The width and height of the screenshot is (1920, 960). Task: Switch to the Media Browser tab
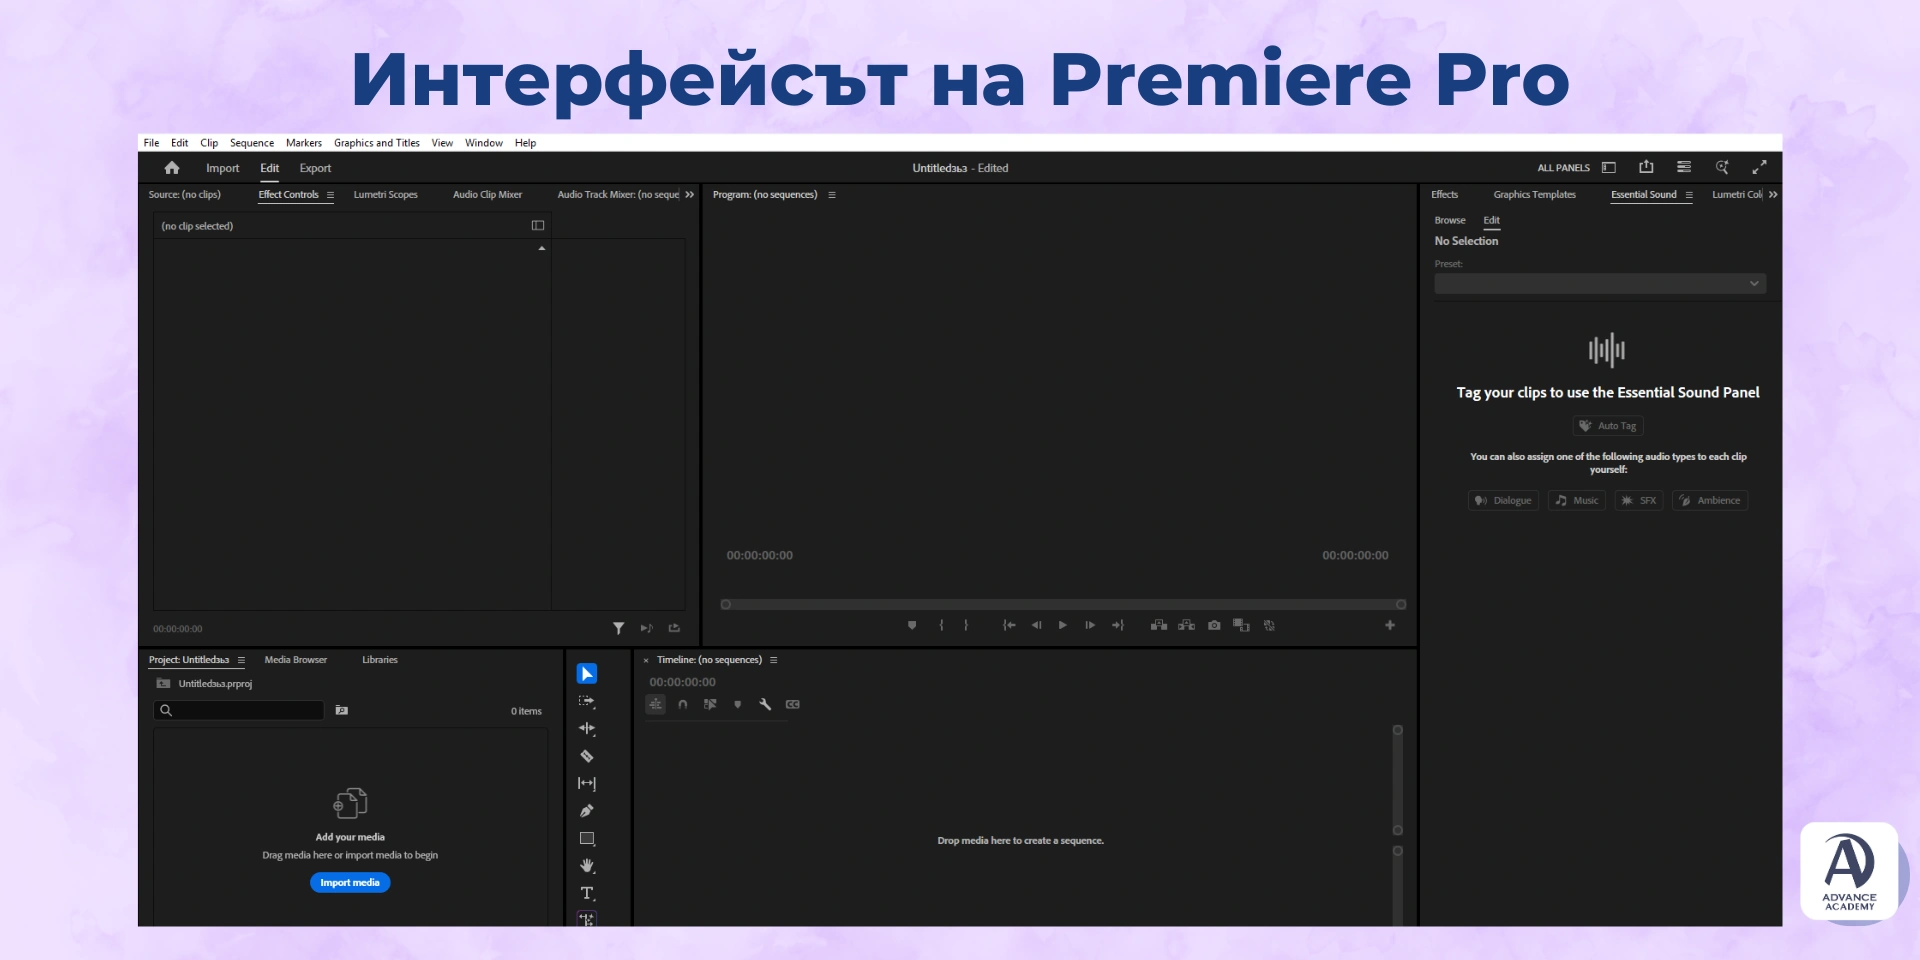click(x=295, y=659)
